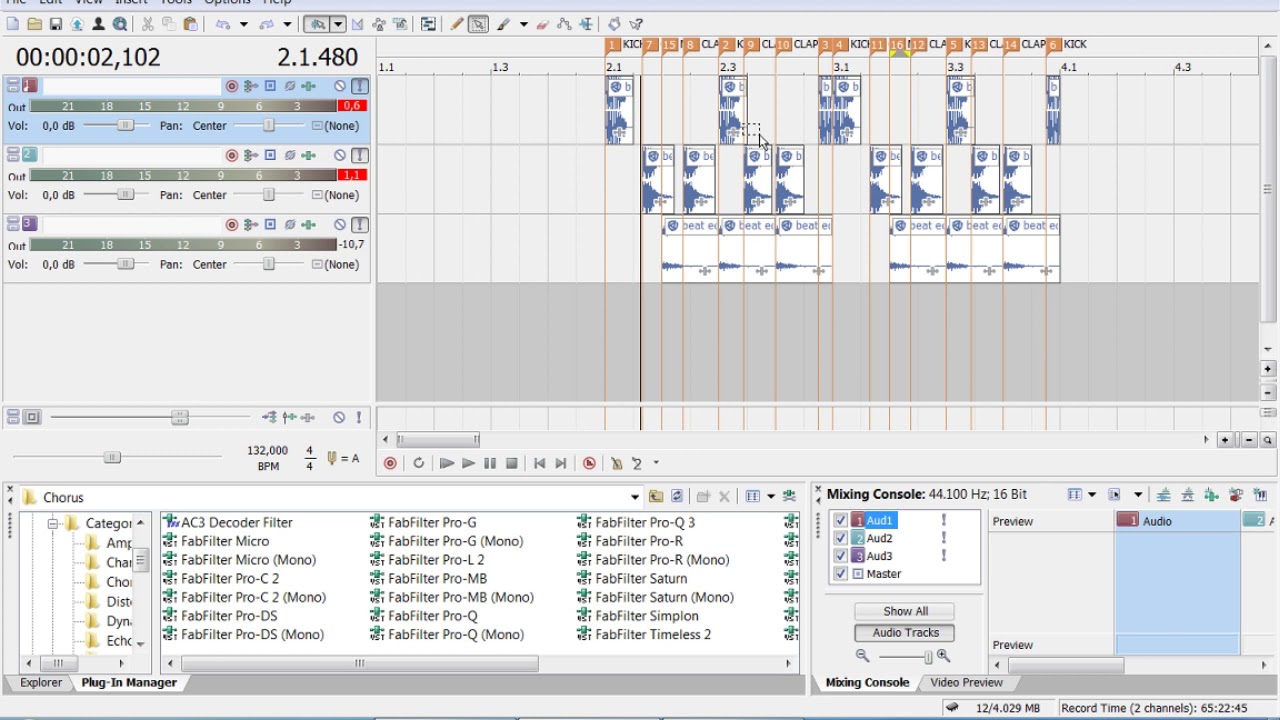1280x720 pixels.
Task: Collapse the Categor tree node
Action: 53,523
